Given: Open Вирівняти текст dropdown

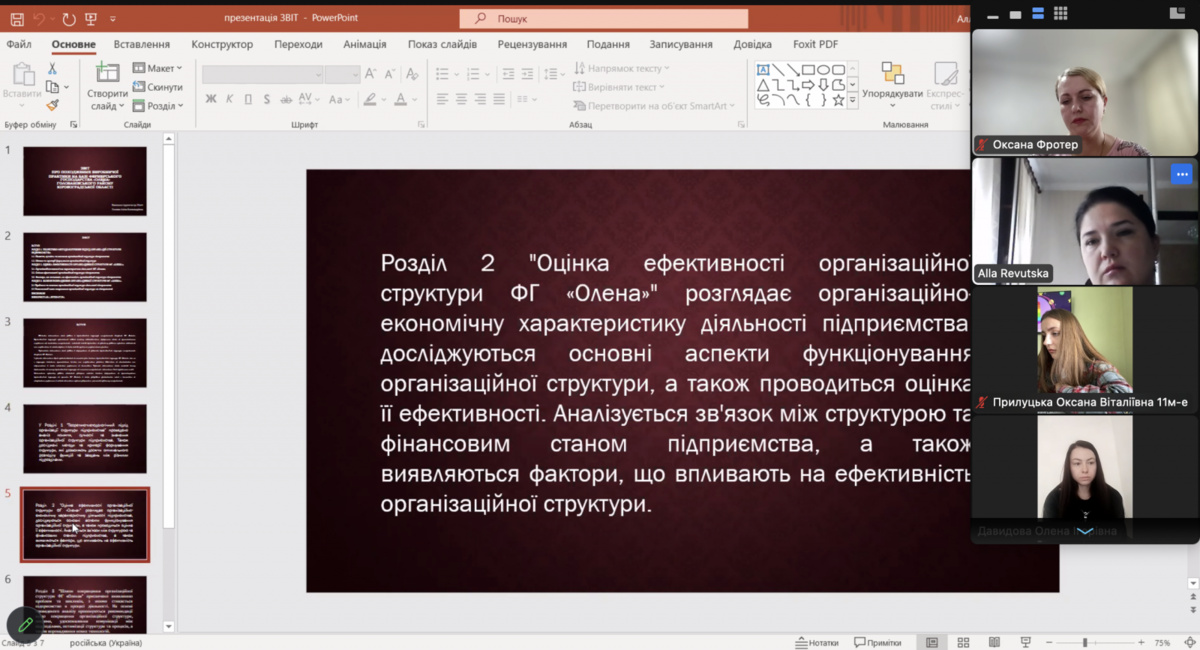Looking at the screenshot, I should 620,87.
